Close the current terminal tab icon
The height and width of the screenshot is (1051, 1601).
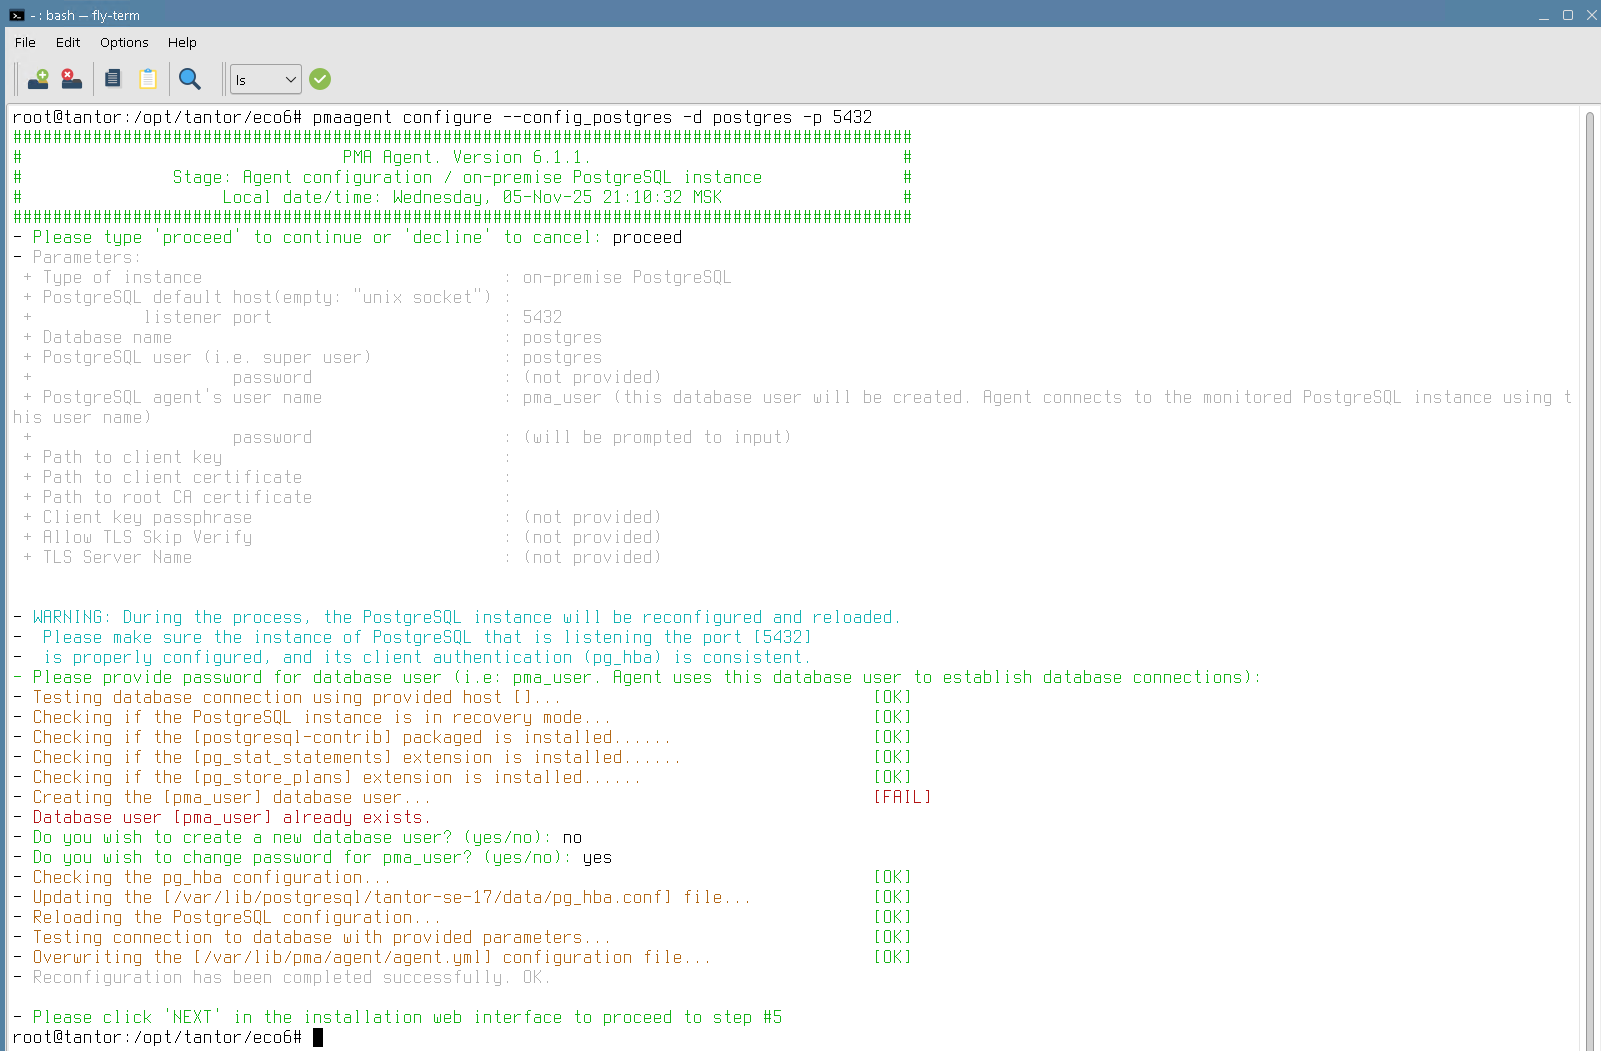pyautogui.click(x=71, y=79)
